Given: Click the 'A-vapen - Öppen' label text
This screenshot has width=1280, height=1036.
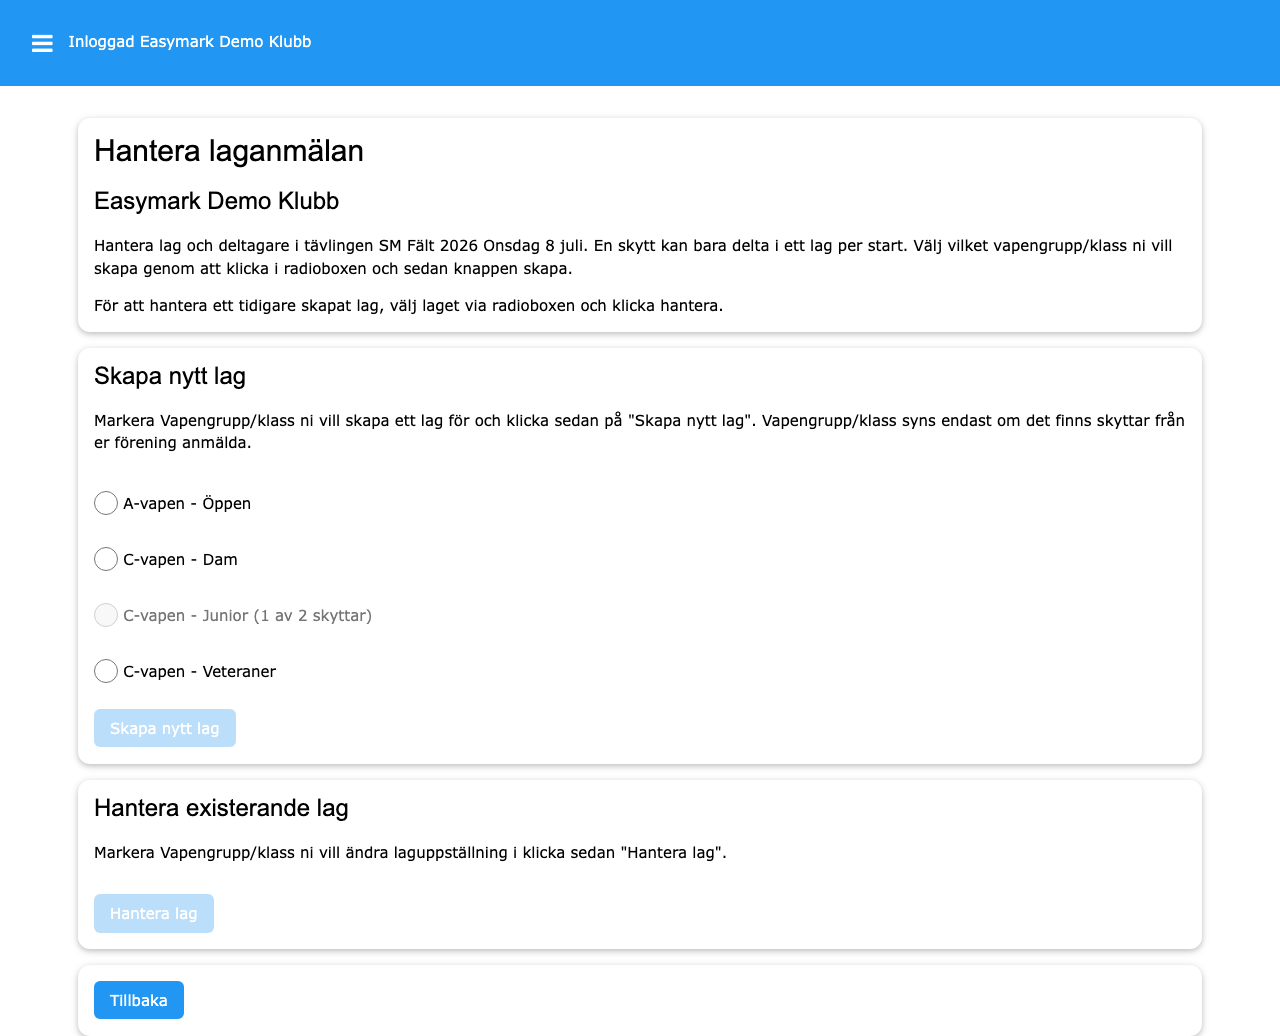Looking at the screenshot, I should coord(187,504).
